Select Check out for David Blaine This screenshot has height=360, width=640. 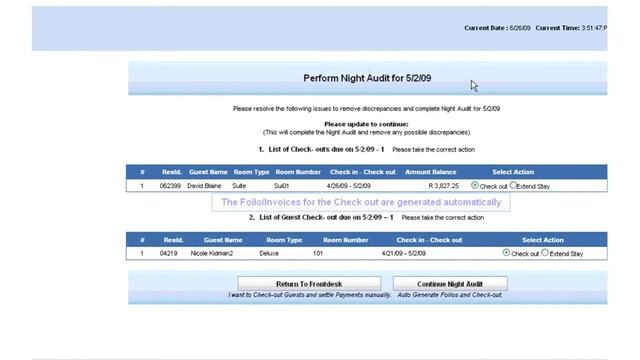[x=475, y=185]
